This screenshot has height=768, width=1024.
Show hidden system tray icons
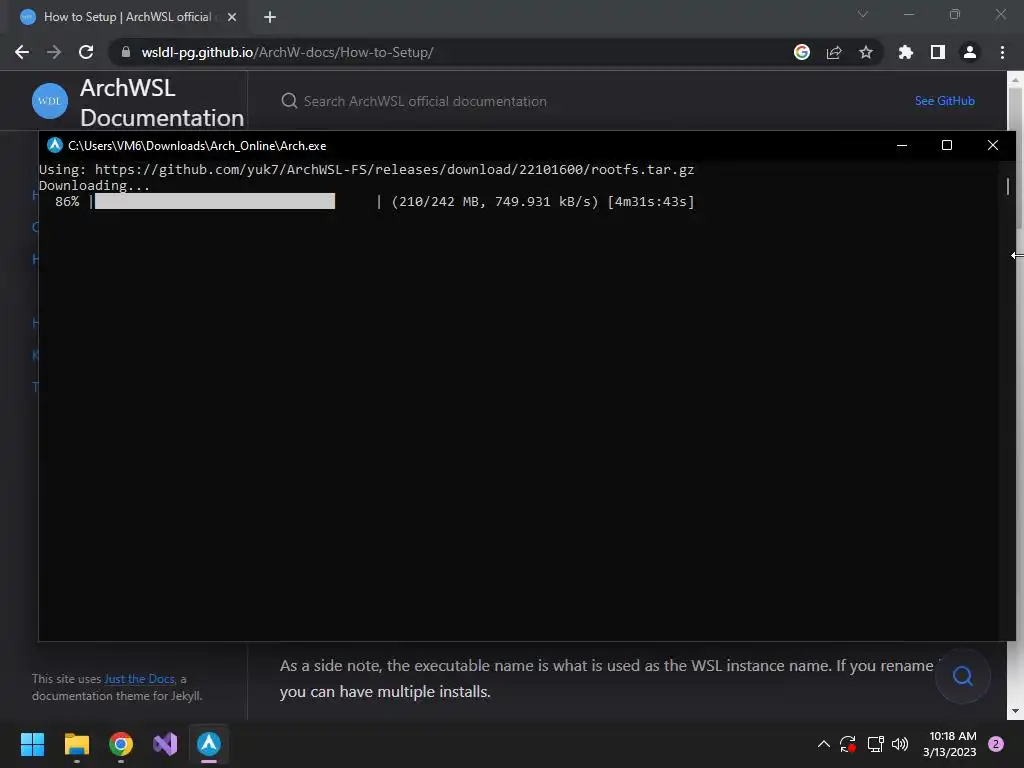[x=824, y=744]
